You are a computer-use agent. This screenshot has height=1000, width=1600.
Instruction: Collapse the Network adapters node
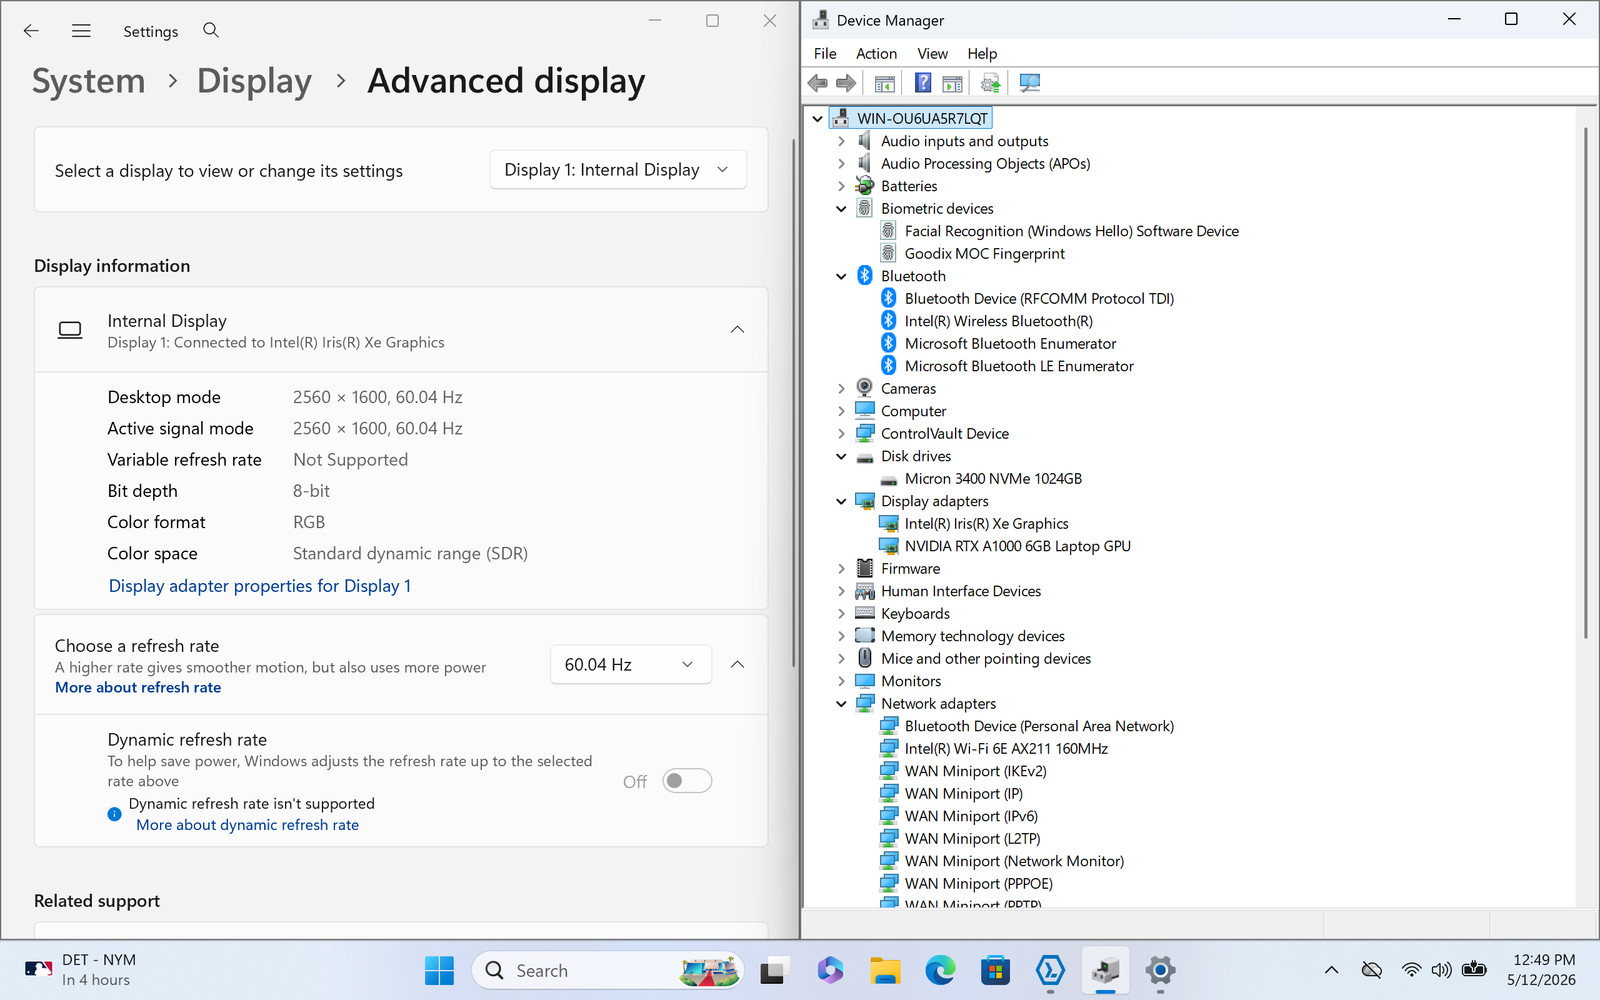pyautogui.click(x=841, y=704)
